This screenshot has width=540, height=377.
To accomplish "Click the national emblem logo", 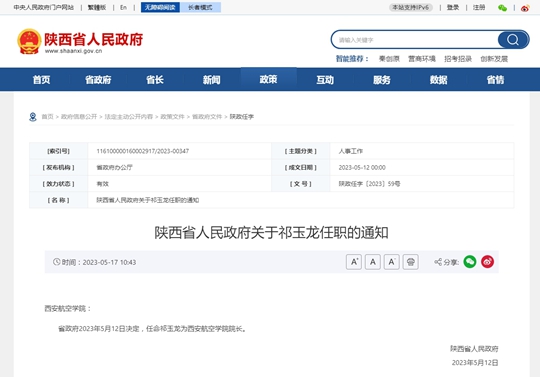I will 29,41.
